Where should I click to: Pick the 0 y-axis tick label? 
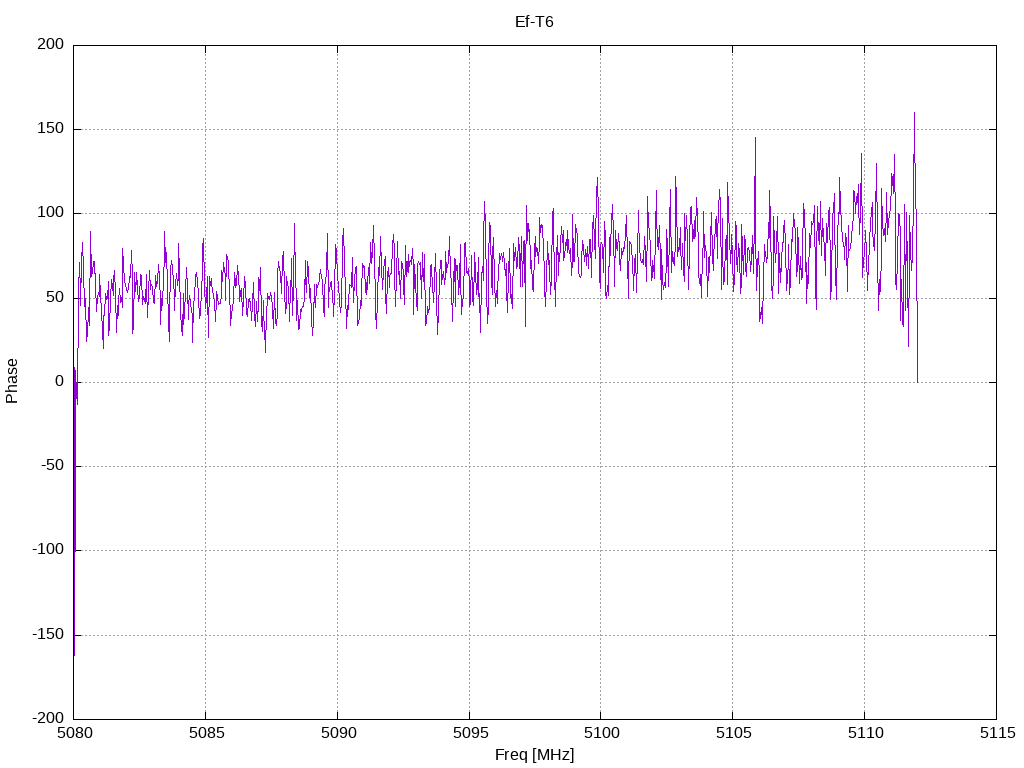[59, 382]
